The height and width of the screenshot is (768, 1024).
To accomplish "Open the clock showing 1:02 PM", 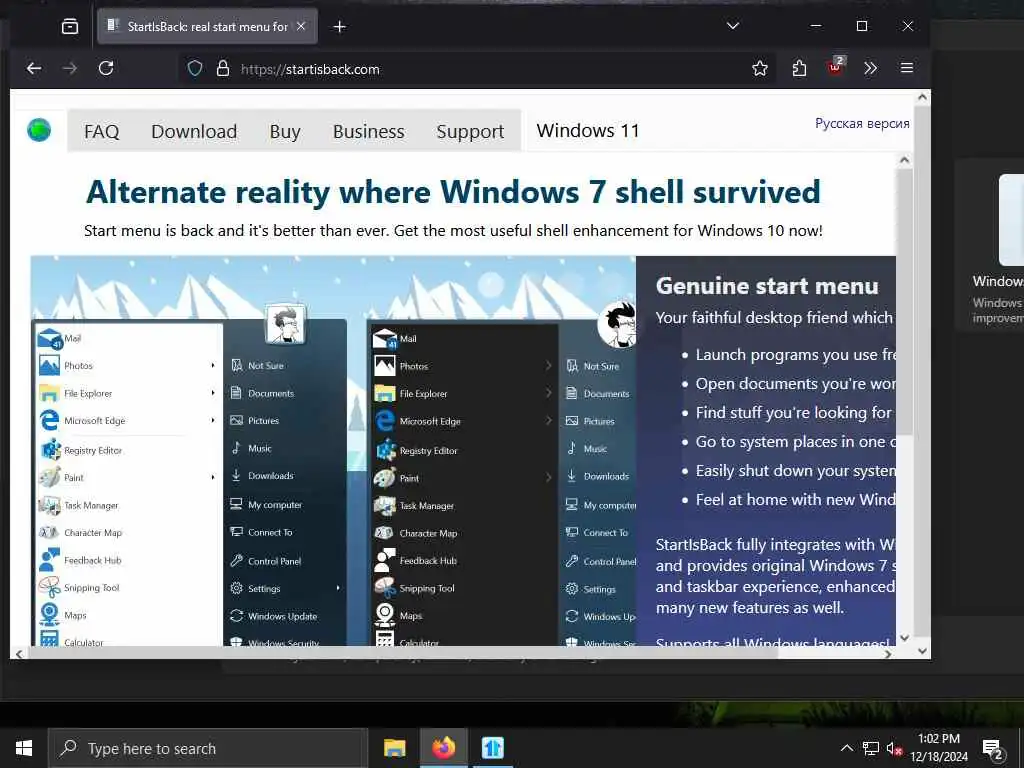I will pos(939,748).
